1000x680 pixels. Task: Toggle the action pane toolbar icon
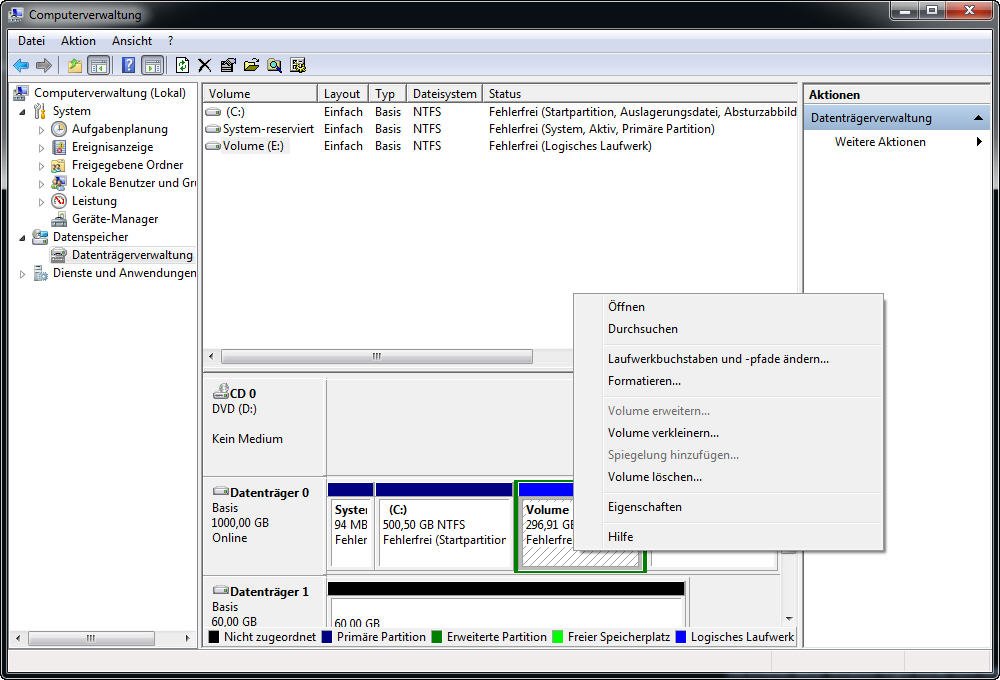152,65
